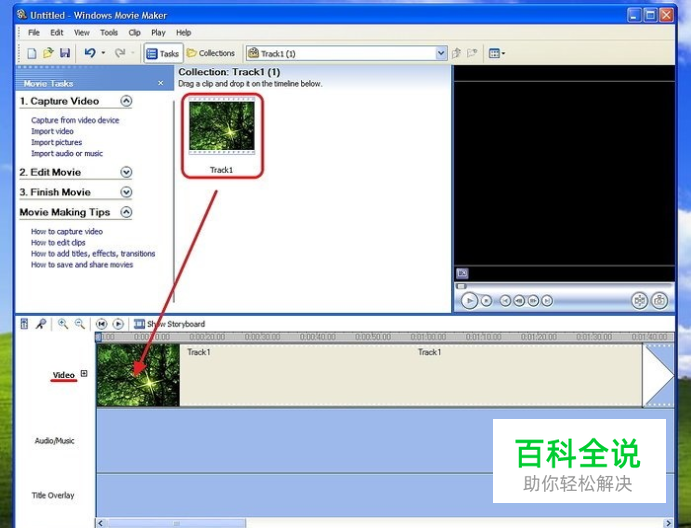Open the Edit menu
Image resolution: width=691 pixels, height=528 pixels.
pyautogui.click(x=56, y=33)
